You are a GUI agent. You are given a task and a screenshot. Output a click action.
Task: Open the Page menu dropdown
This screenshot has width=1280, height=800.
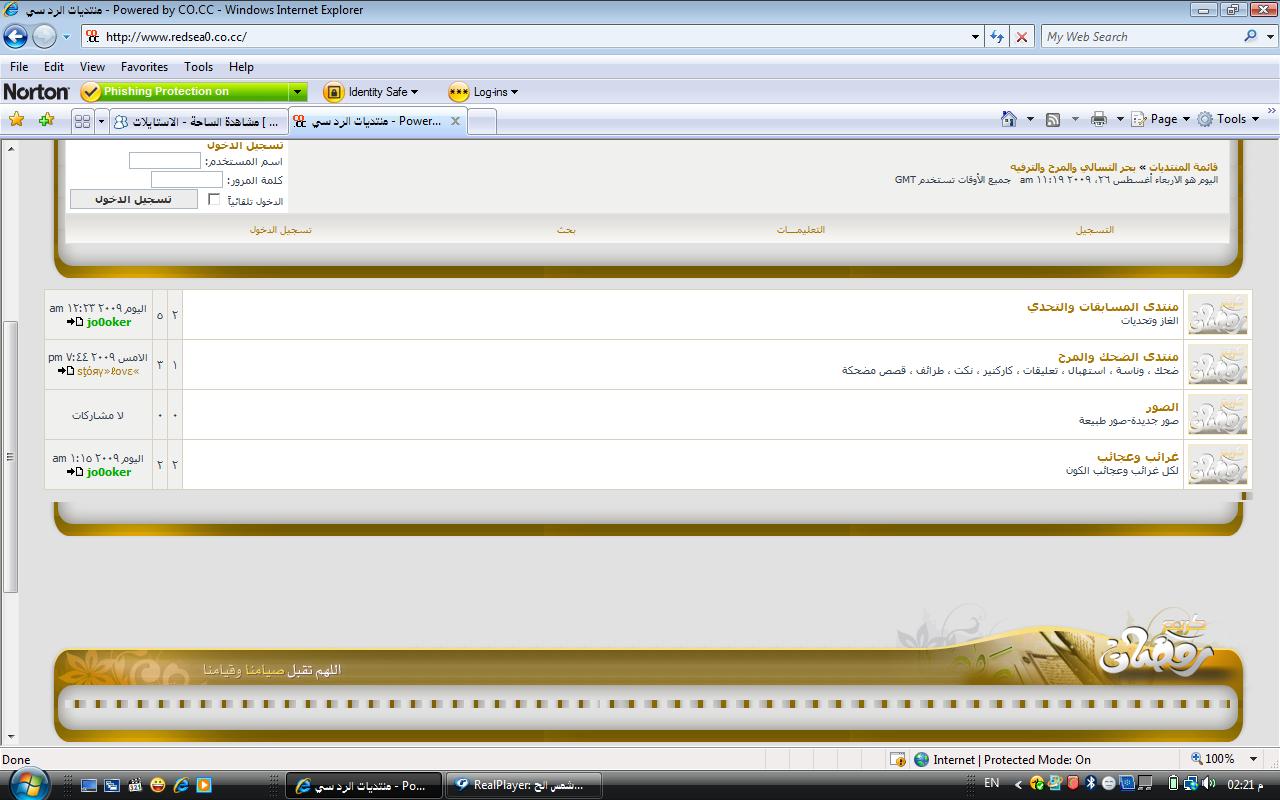[1162, 119]
